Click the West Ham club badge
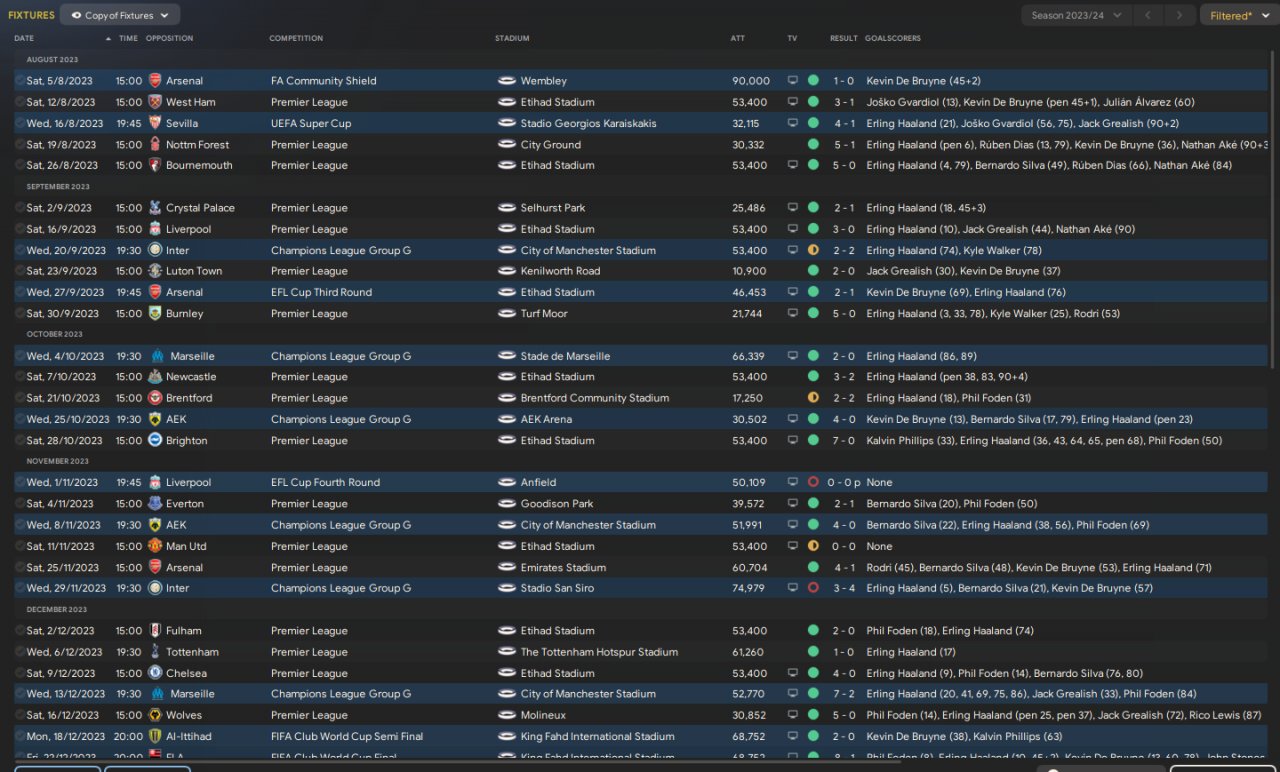The height and width of the screenshot is (772, 1280). tap(155, 102)
